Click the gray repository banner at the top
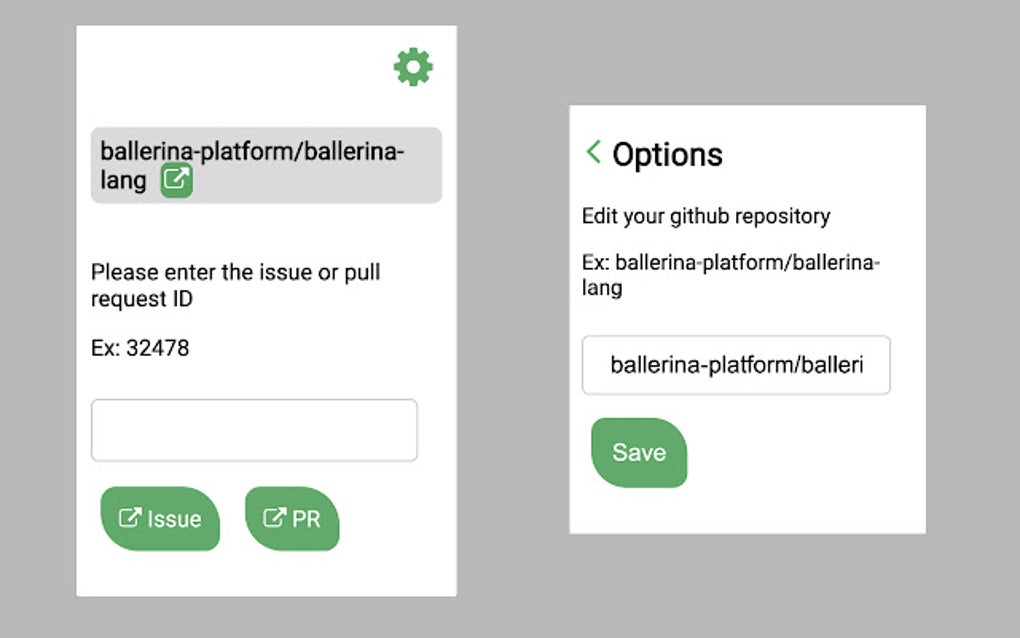This screenshot has width=1020, height=638. click(265, 166)
